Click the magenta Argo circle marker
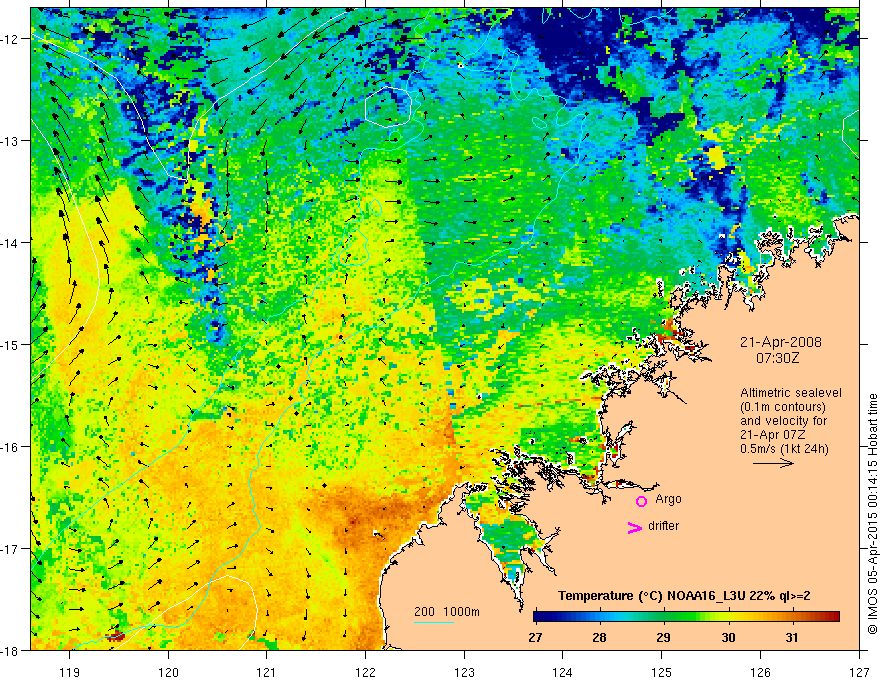 coord(641,501)
